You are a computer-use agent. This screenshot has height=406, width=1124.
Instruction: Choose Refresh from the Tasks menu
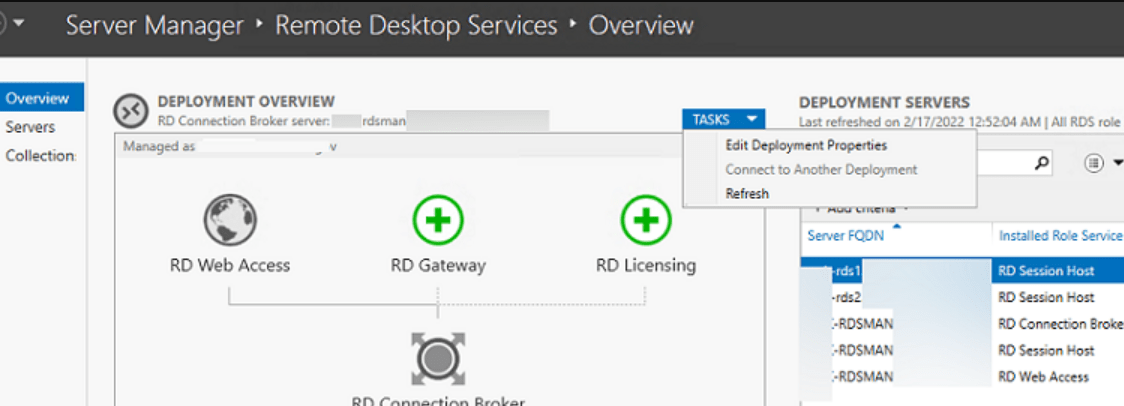point(747,194)
